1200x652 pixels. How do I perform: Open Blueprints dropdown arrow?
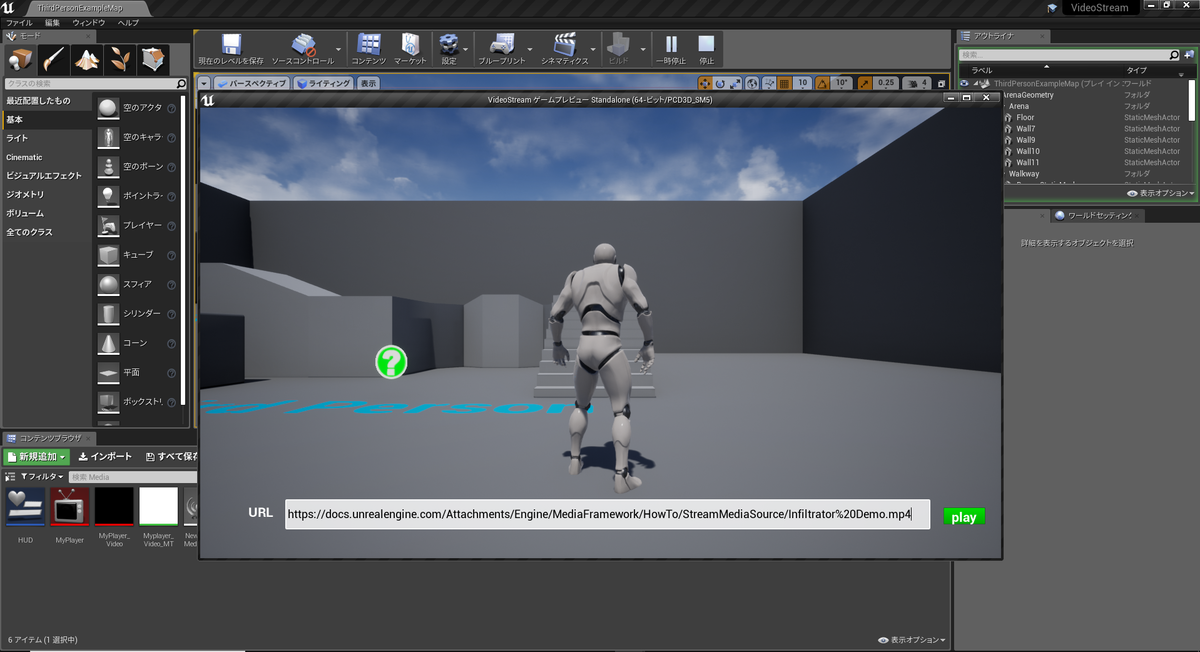(x=531, y=48)
